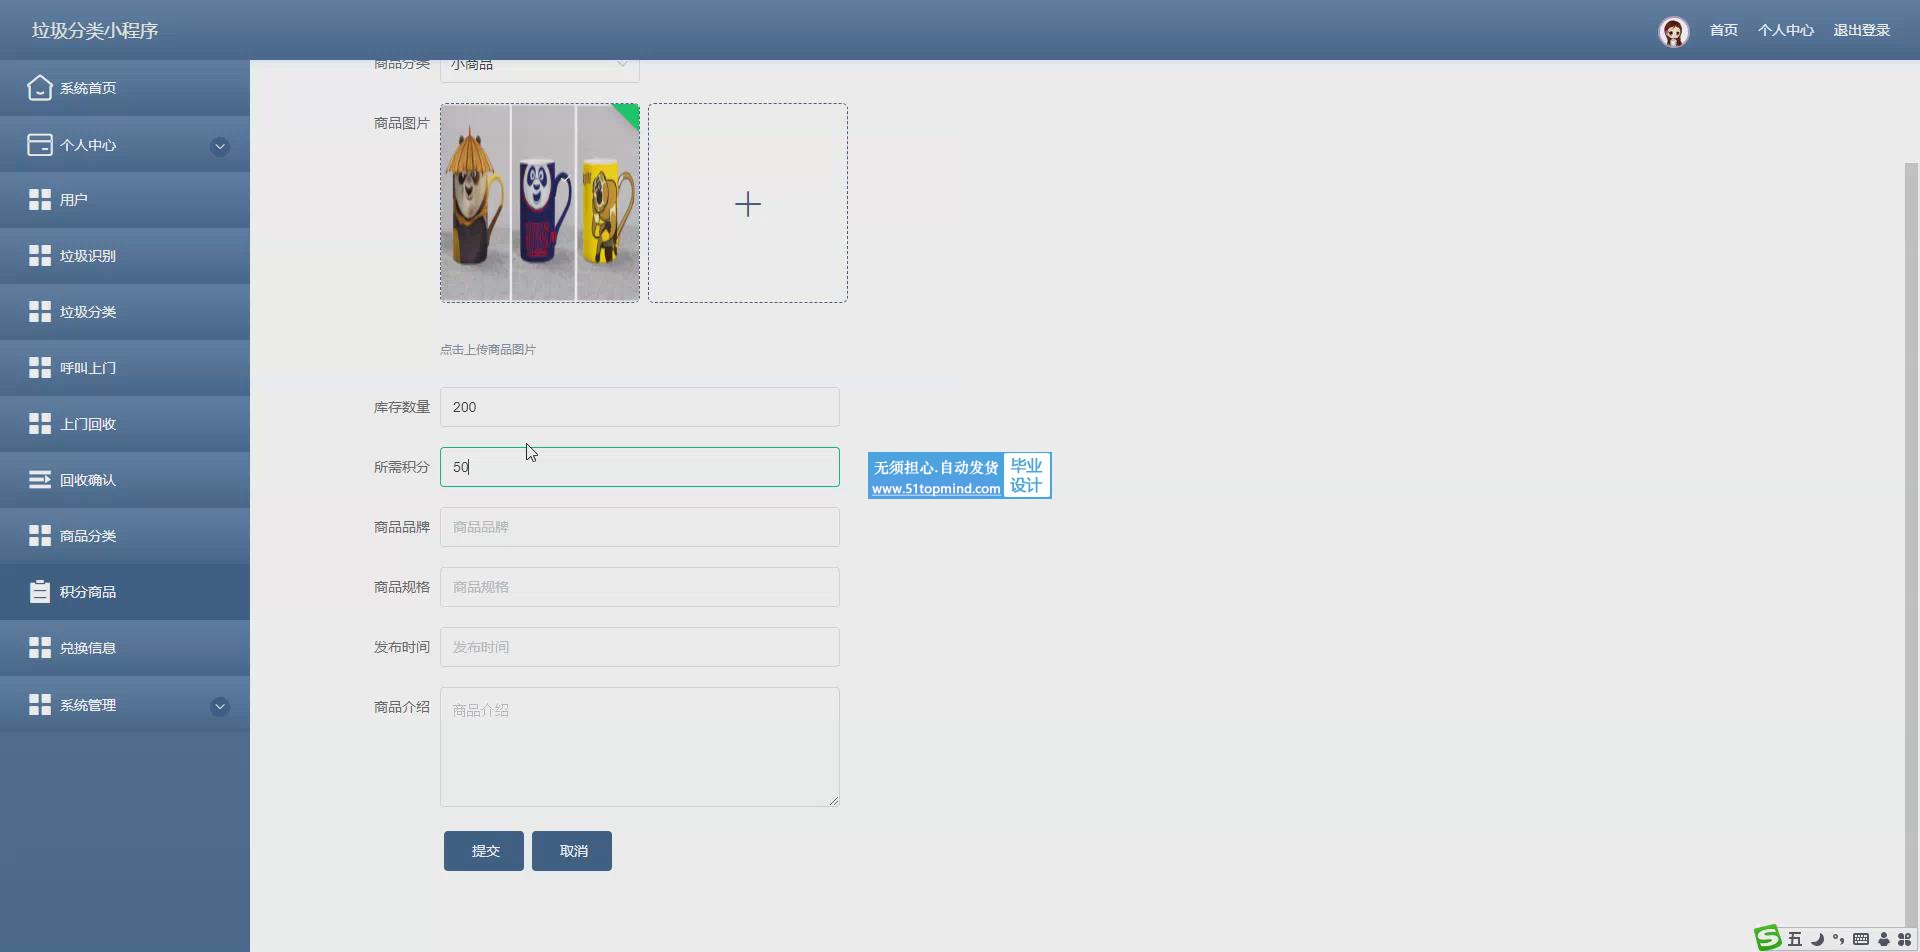Open 上门回收 in the sidebar menu

coord(88,424)
